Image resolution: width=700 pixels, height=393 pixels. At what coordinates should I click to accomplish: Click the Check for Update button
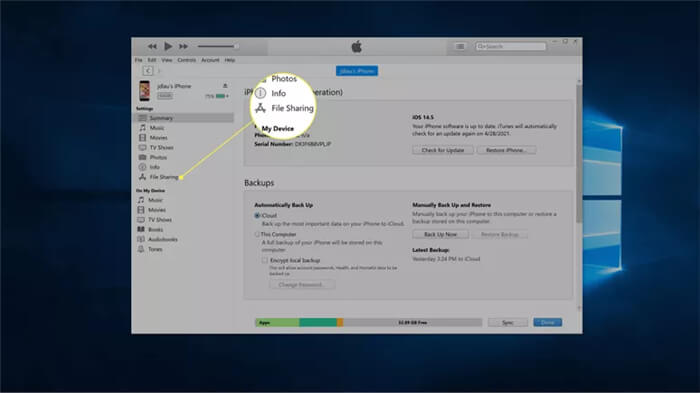tap(443, 150)
